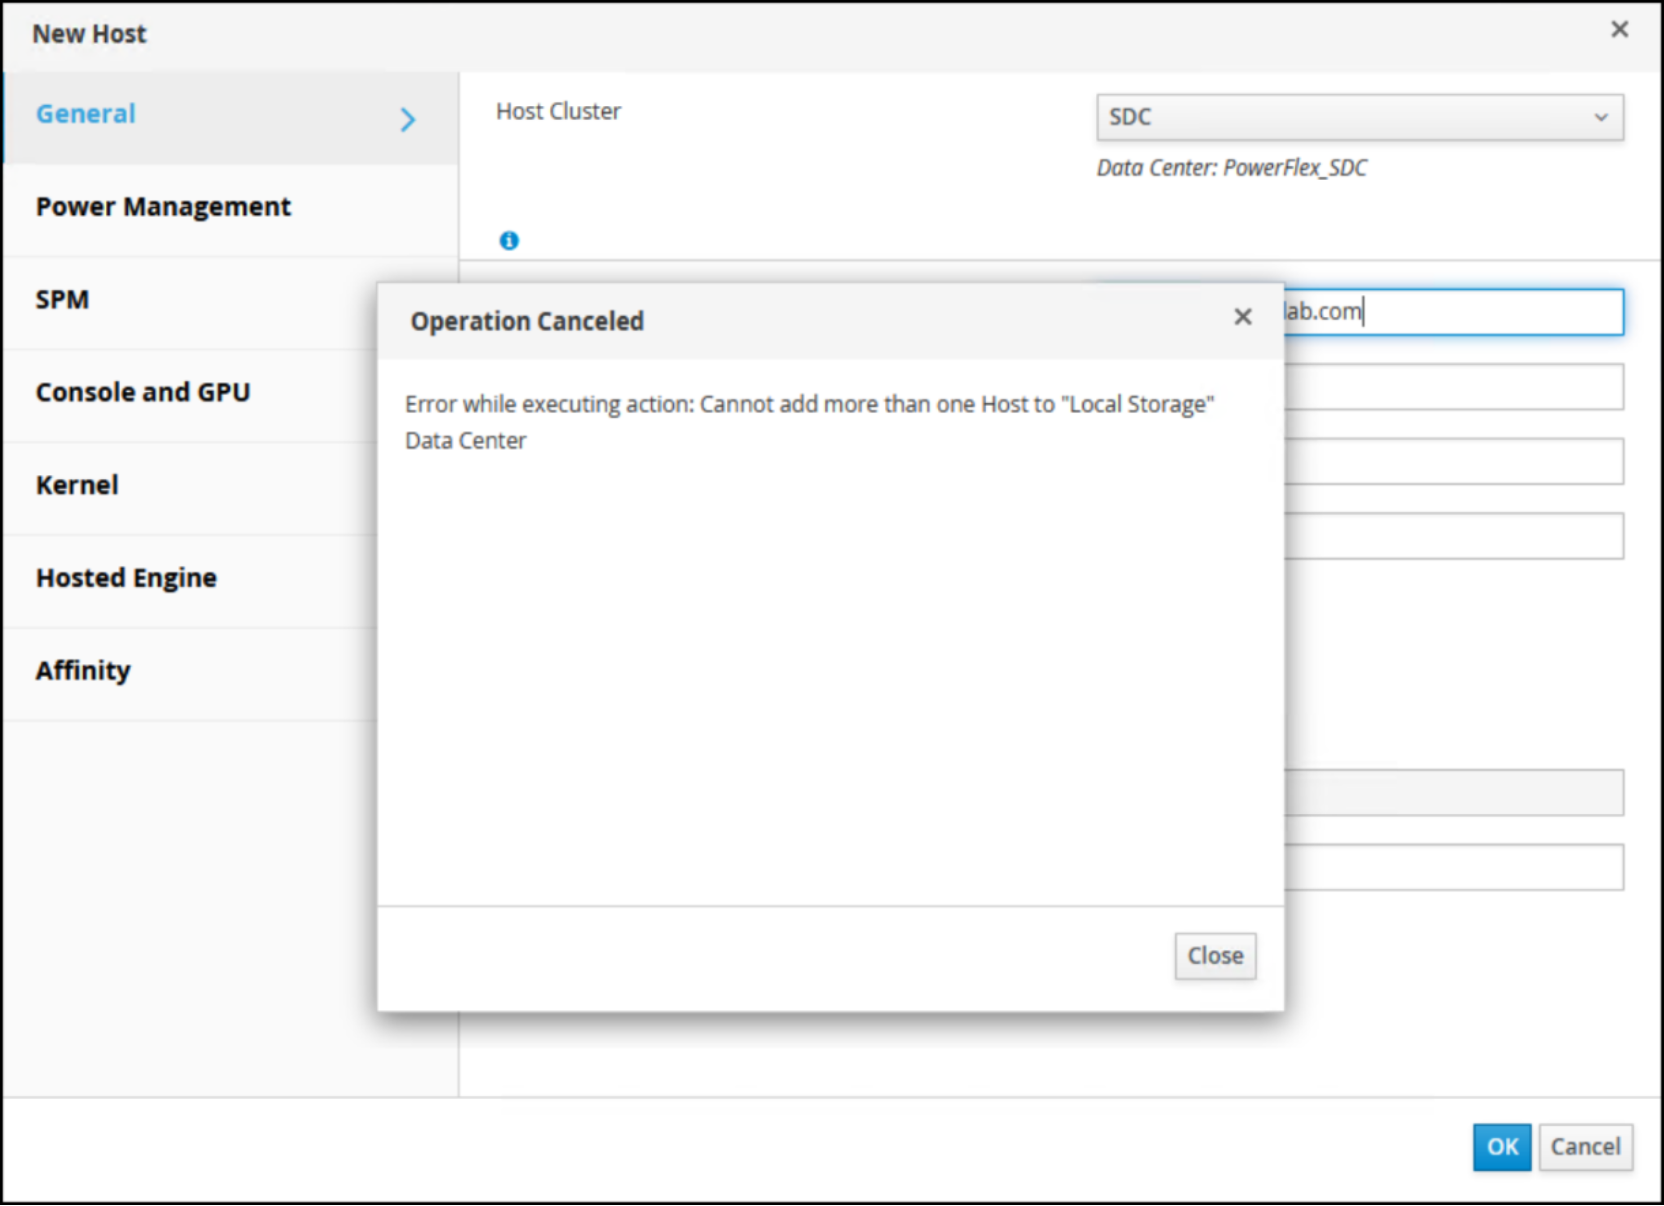Click the Operation Canceled dialog title
Viewport: 1664px width, 1206px height.
coord(527,322)
